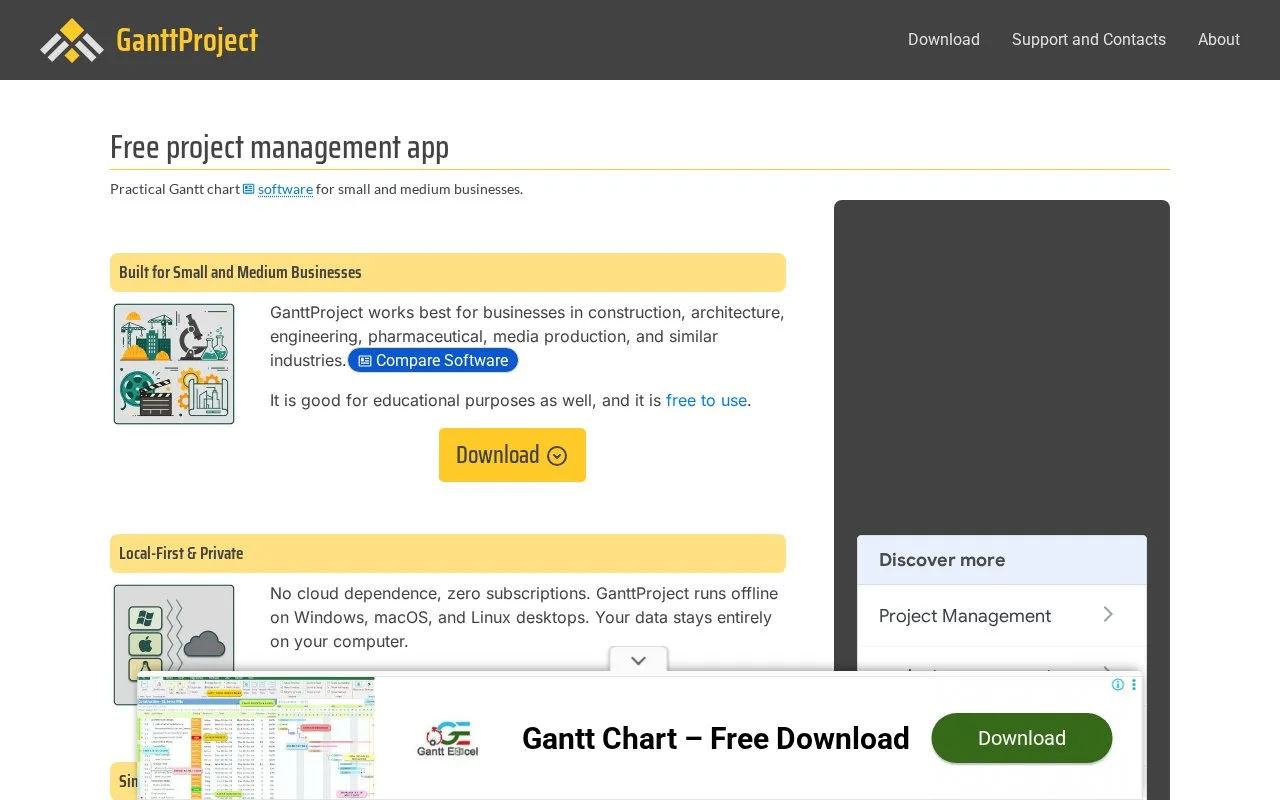Open the Download menu item in the header

[944, 40]
